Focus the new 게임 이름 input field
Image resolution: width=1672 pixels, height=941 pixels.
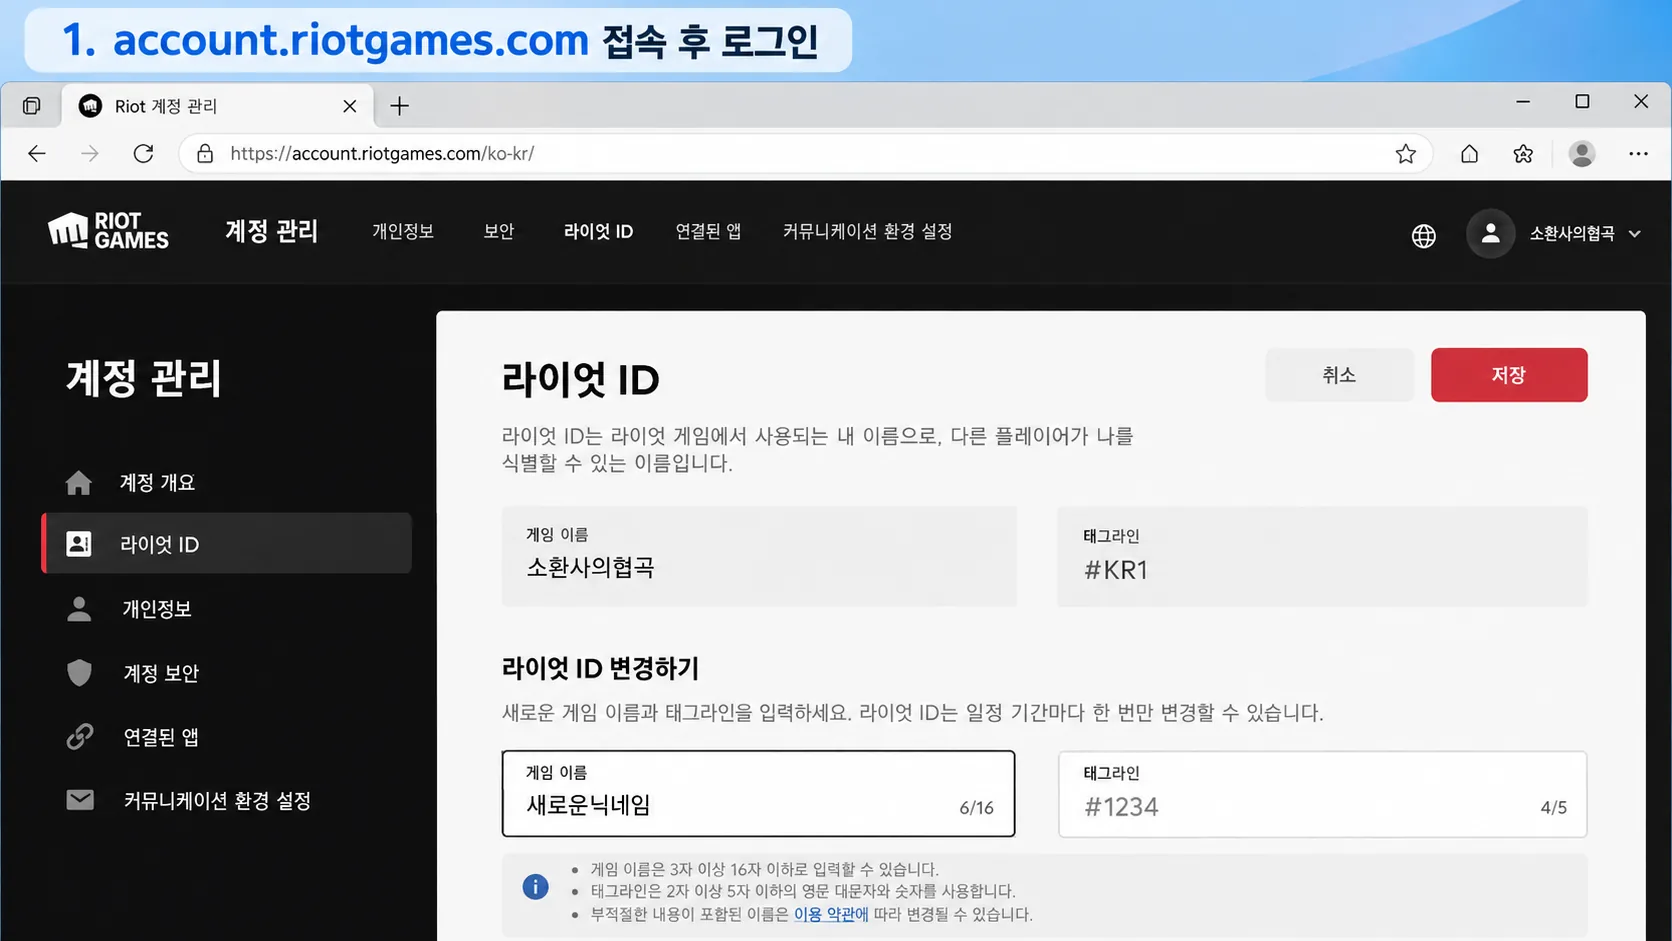pos(758,794)
